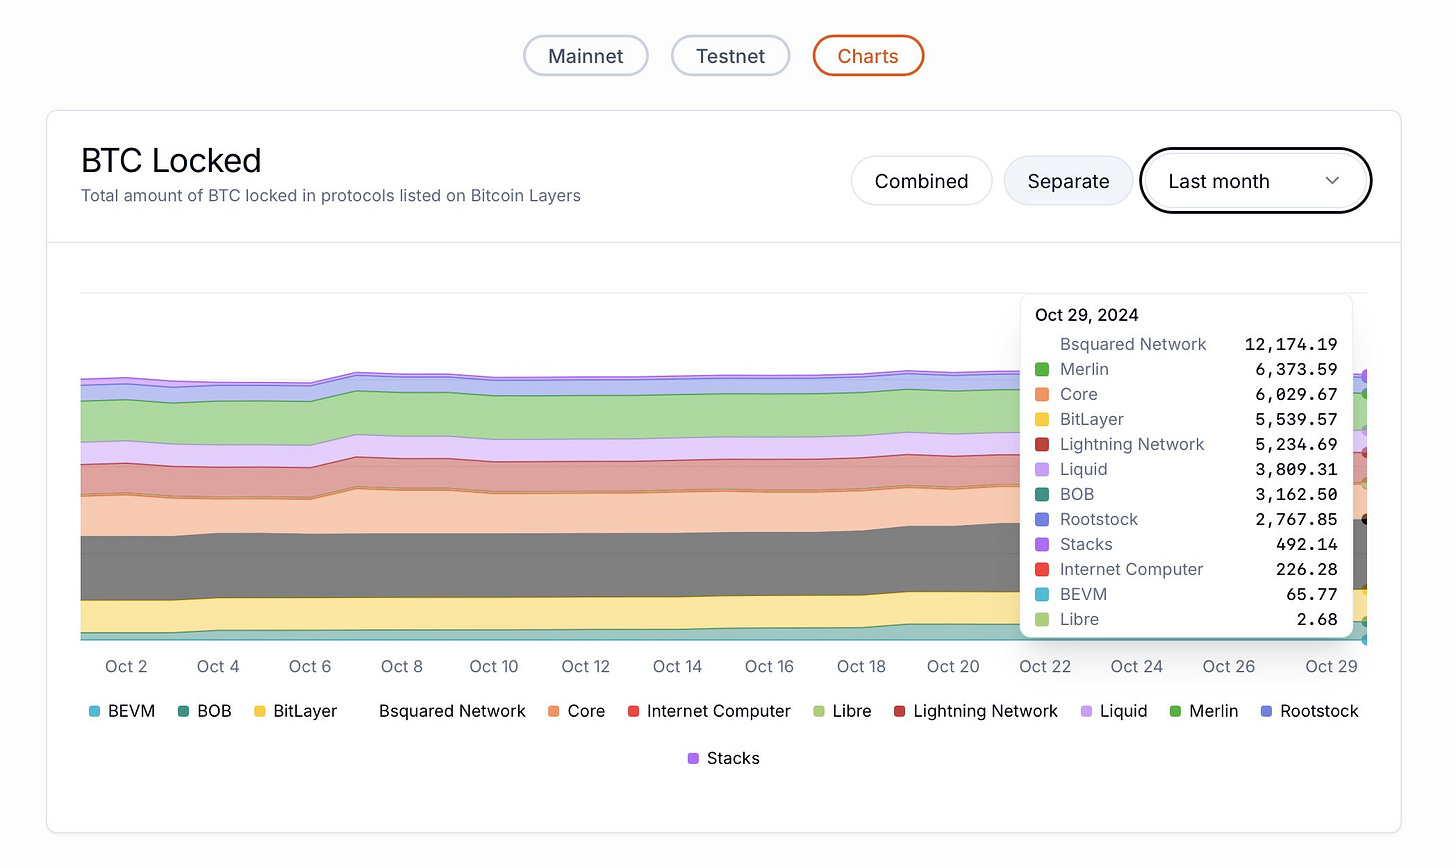The height and width of the screenshot is (868, 1456).
Task: Click the Stacks purple legend icon
Action: point(693,759)
